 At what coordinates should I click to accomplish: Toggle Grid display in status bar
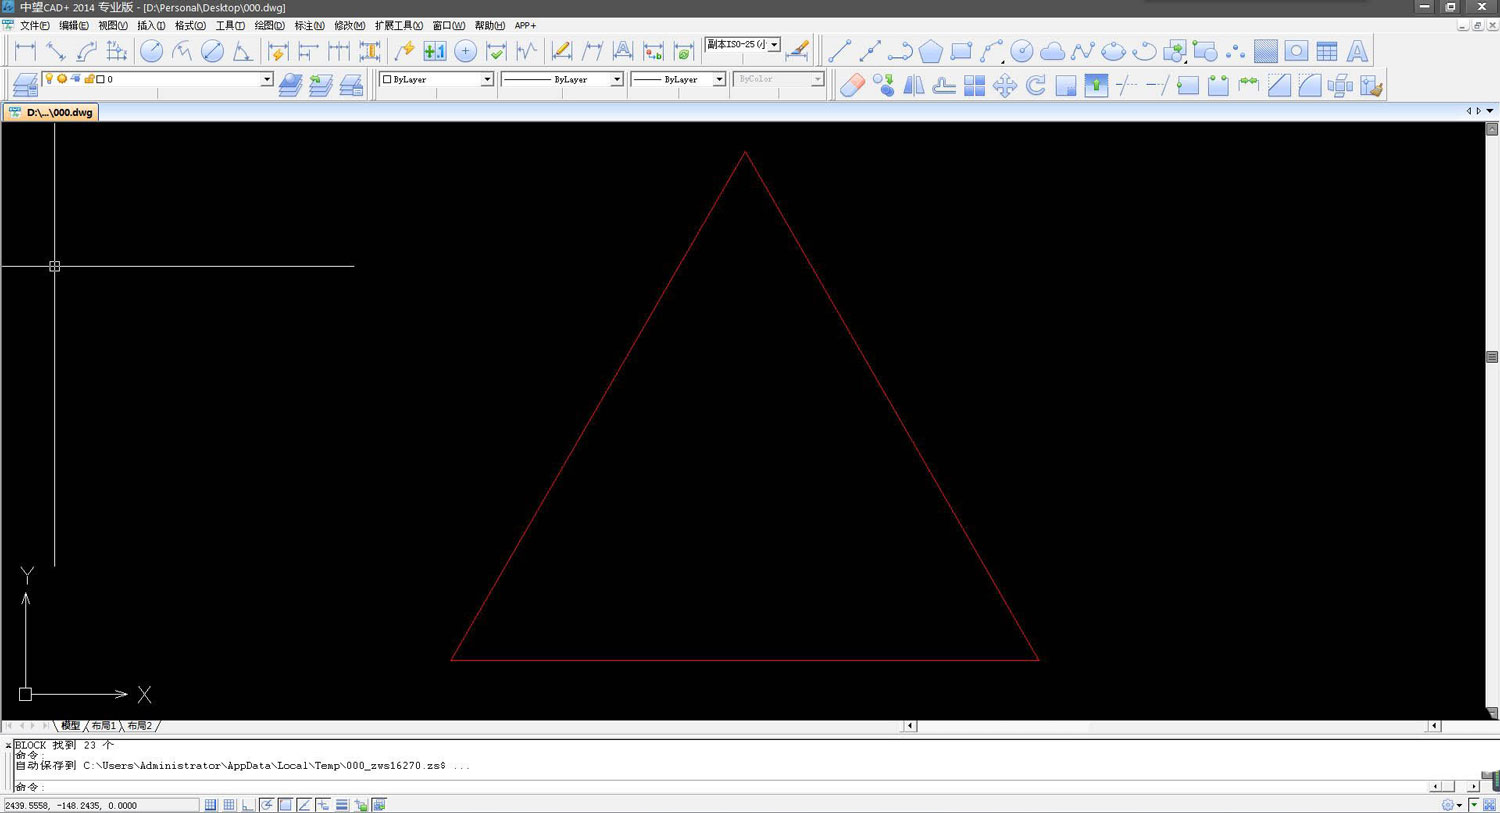229,805
